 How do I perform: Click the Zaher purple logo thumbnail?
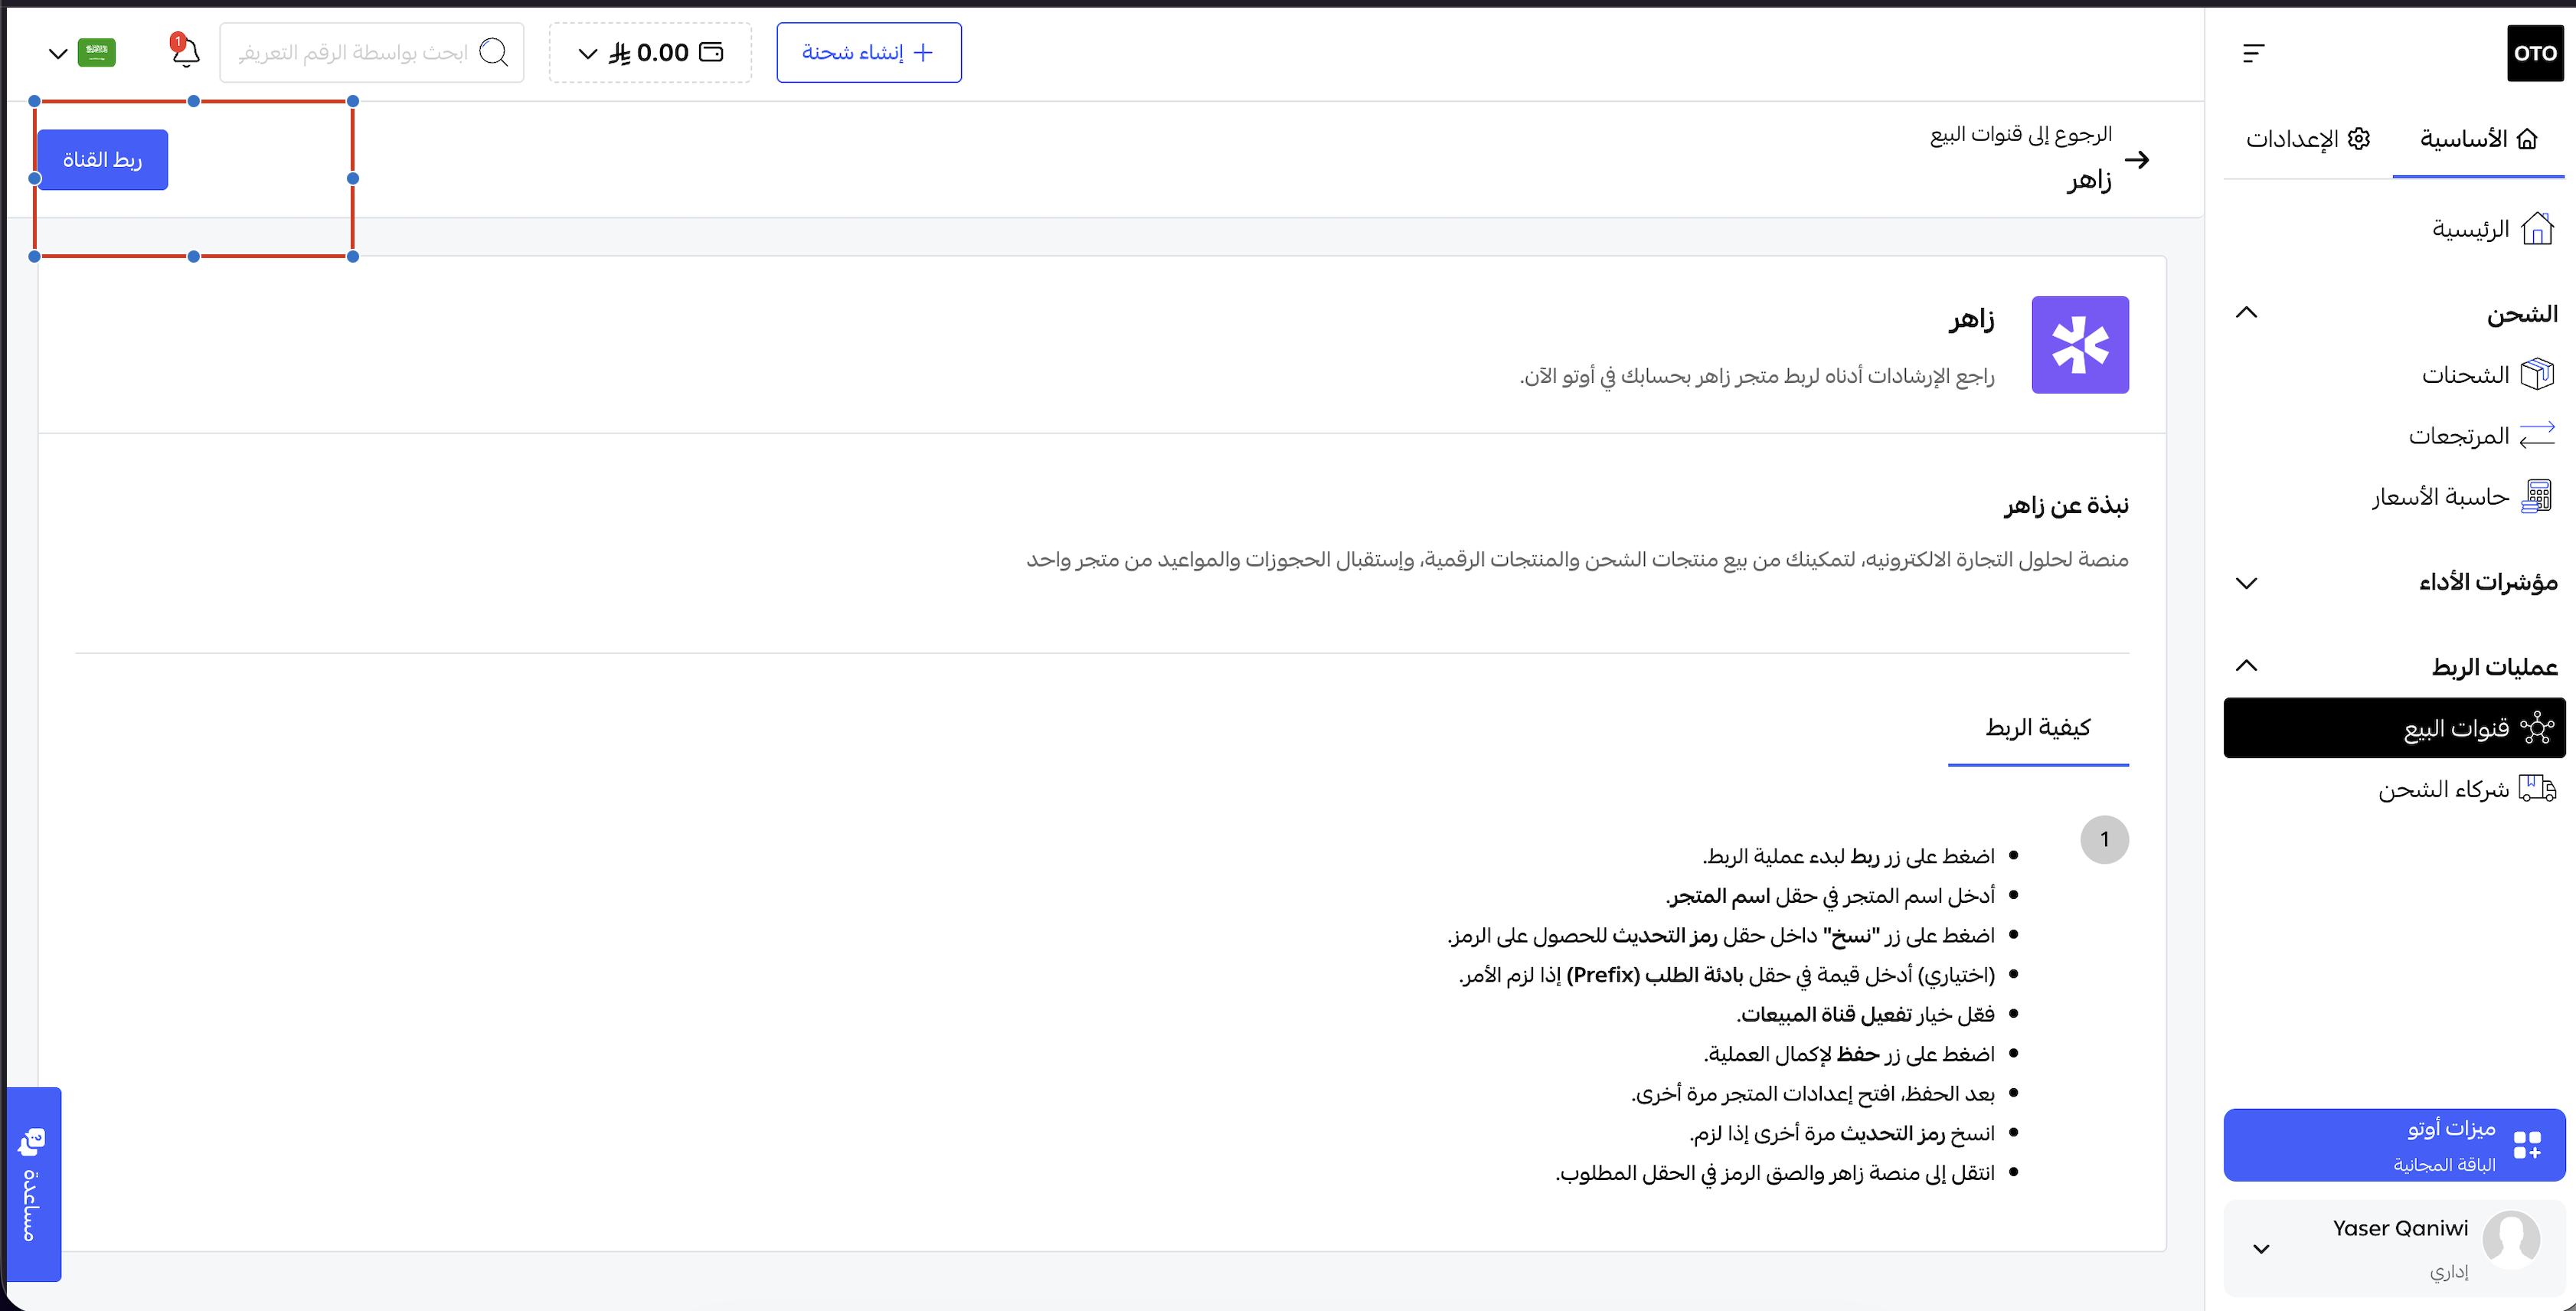tap(2079, 345)
